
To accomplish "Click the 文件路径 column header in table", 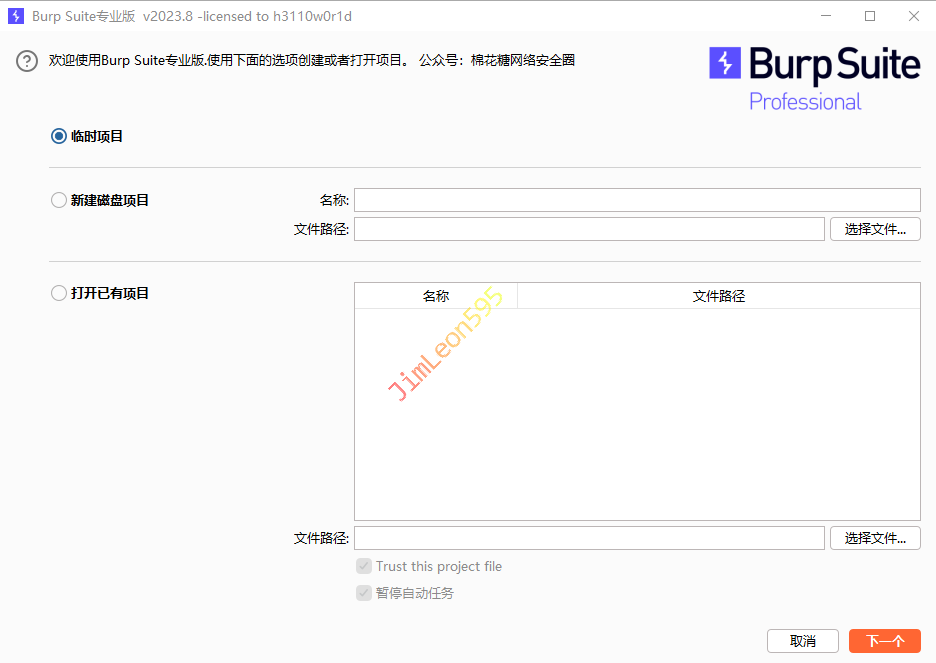I will pyautogui.click(x=718, y=296).
